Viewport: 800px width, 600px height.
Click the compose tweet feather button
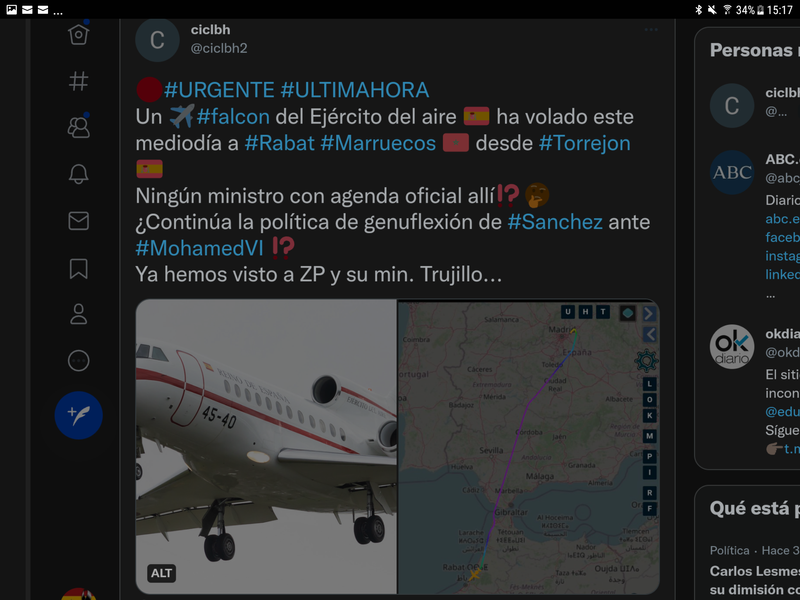pos(79,415)
